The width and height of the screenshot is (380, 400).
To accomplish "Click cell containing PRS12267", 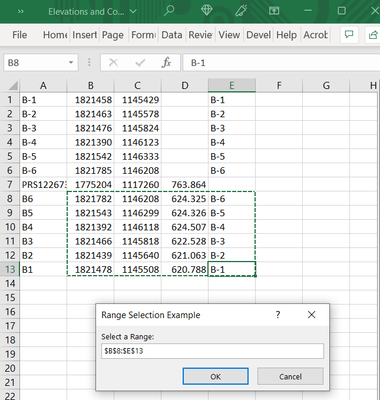I will tap(43, 185).
